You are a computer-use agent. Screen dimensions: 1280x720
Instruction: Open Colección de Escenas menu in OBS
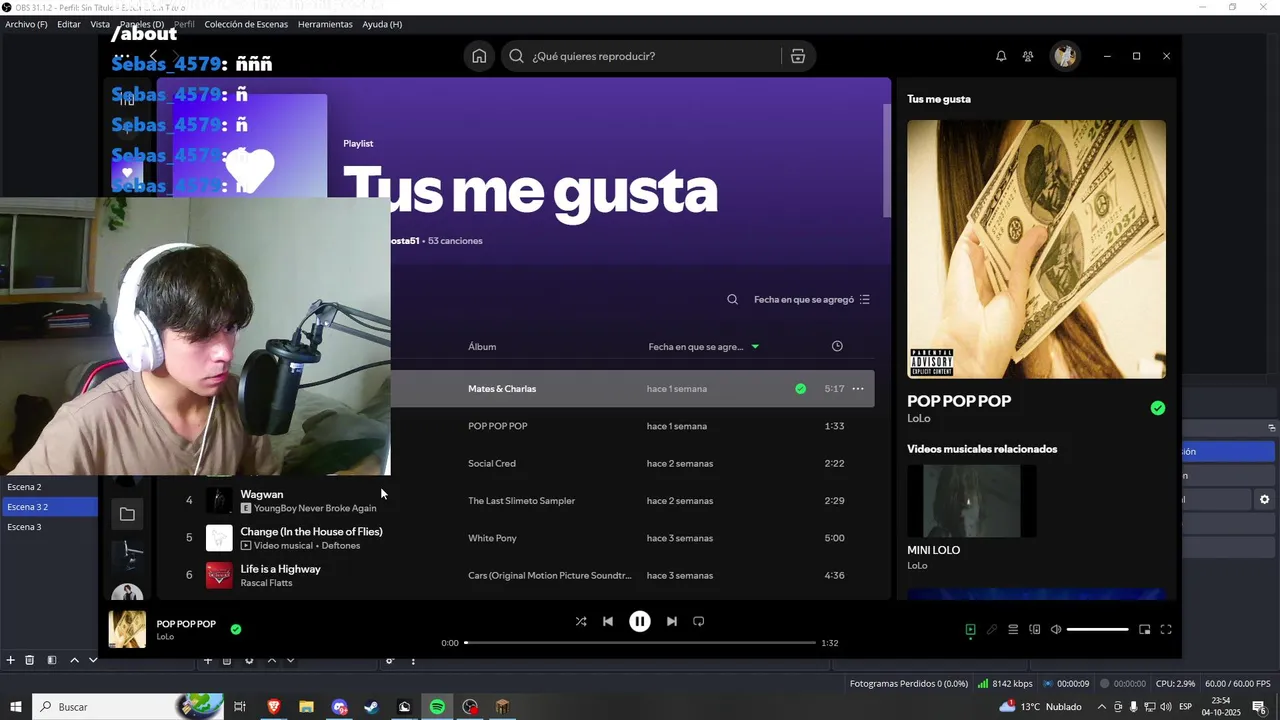(246, 24)
